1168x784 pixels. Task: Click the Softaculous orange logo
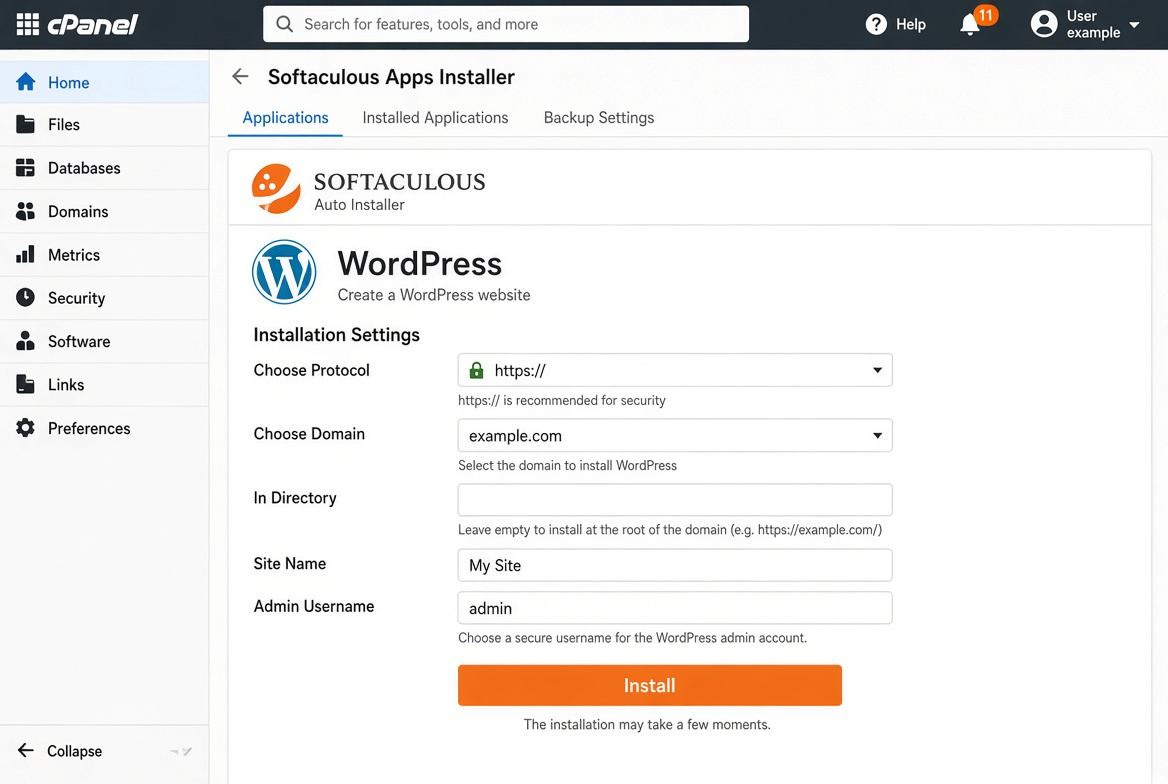[x=276, y=189]
